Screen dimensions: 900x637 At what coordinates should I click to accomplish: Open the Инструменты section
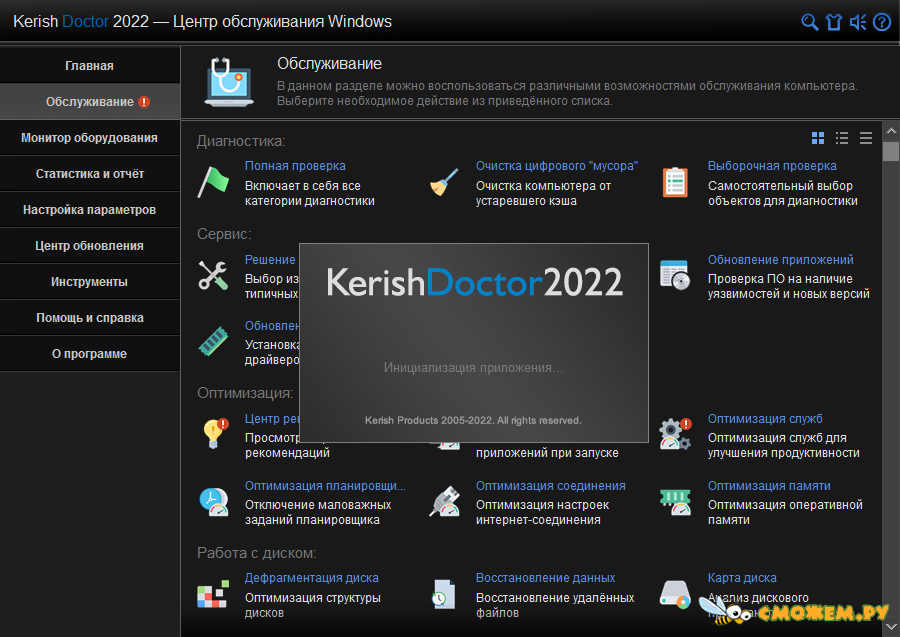pos(90,282)
